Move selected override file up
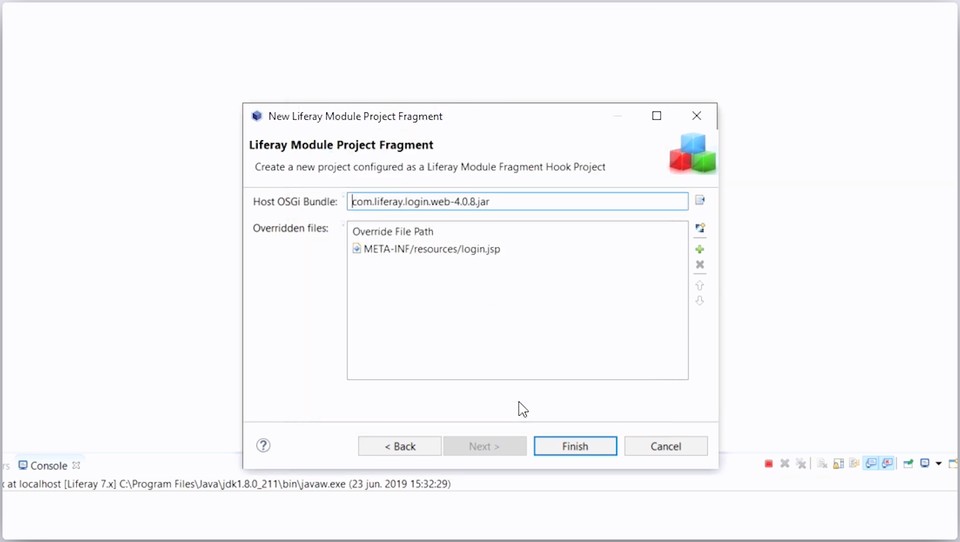Viewport: 960px width, 542px height. [x=700, y=285]
